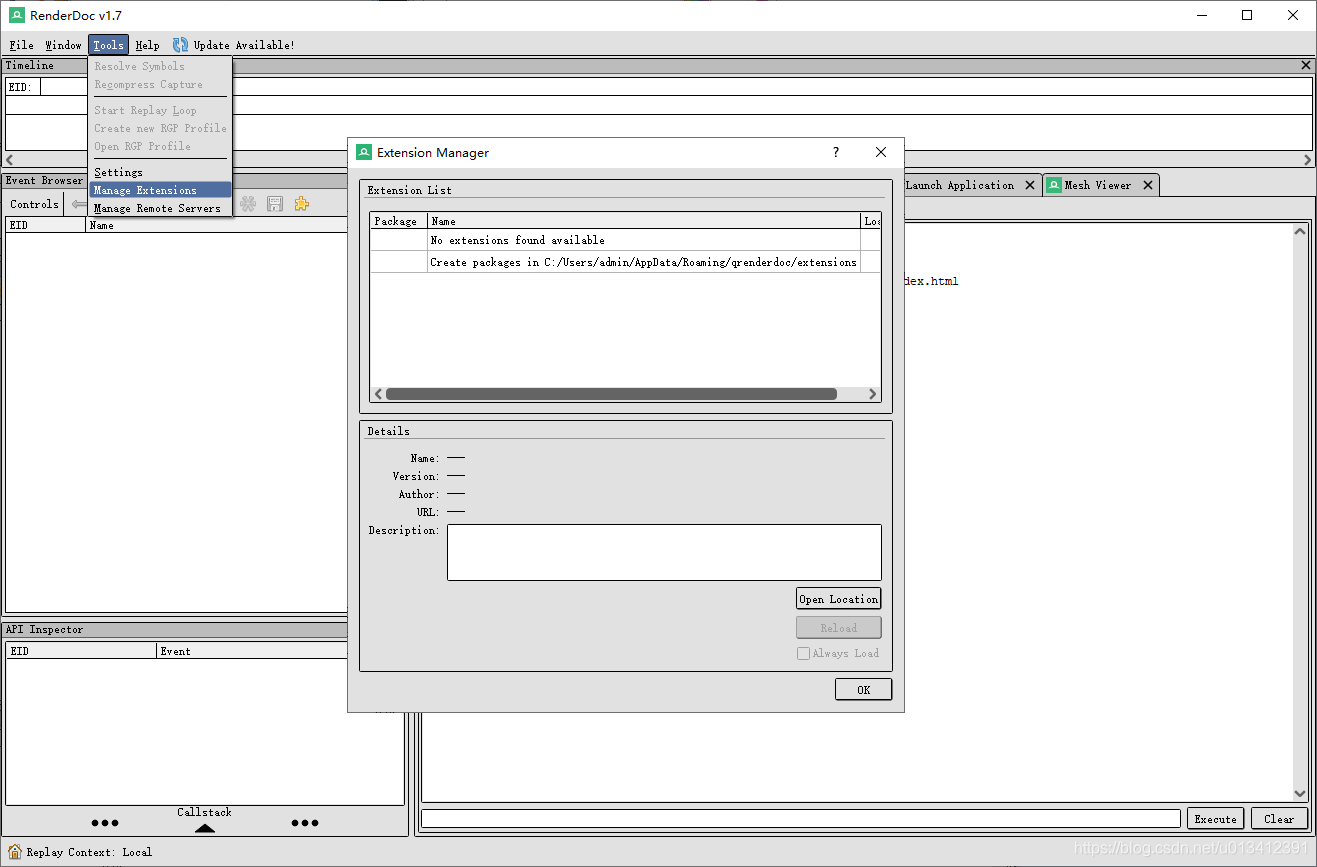The width and height of the screenshot is (1317, 867).
Task: Click the output pane scroll-up arrow
Action: (x=1300, y=231)
